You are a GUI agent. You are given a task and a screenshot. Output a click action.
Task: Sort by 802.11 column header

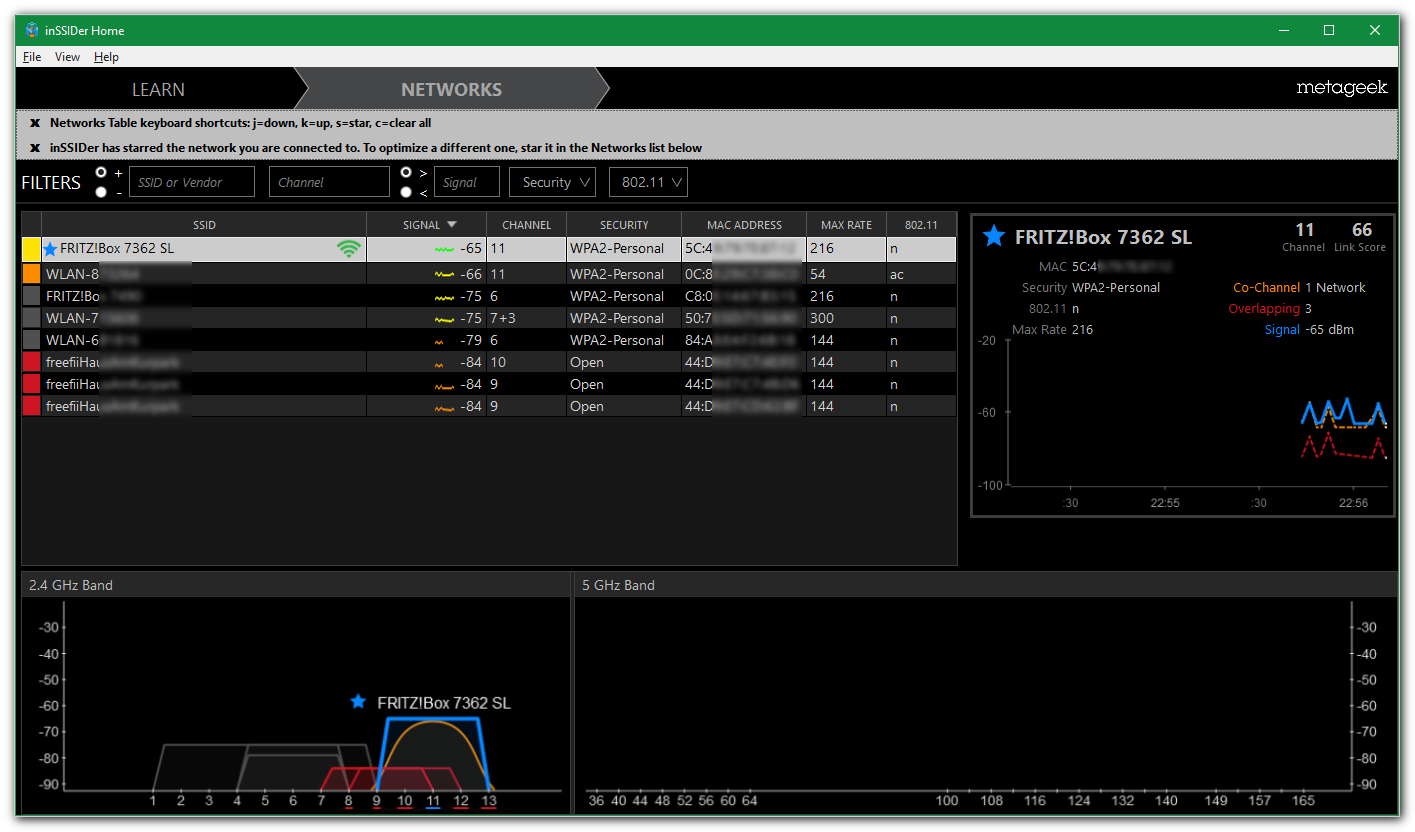(x=920, y=225)
